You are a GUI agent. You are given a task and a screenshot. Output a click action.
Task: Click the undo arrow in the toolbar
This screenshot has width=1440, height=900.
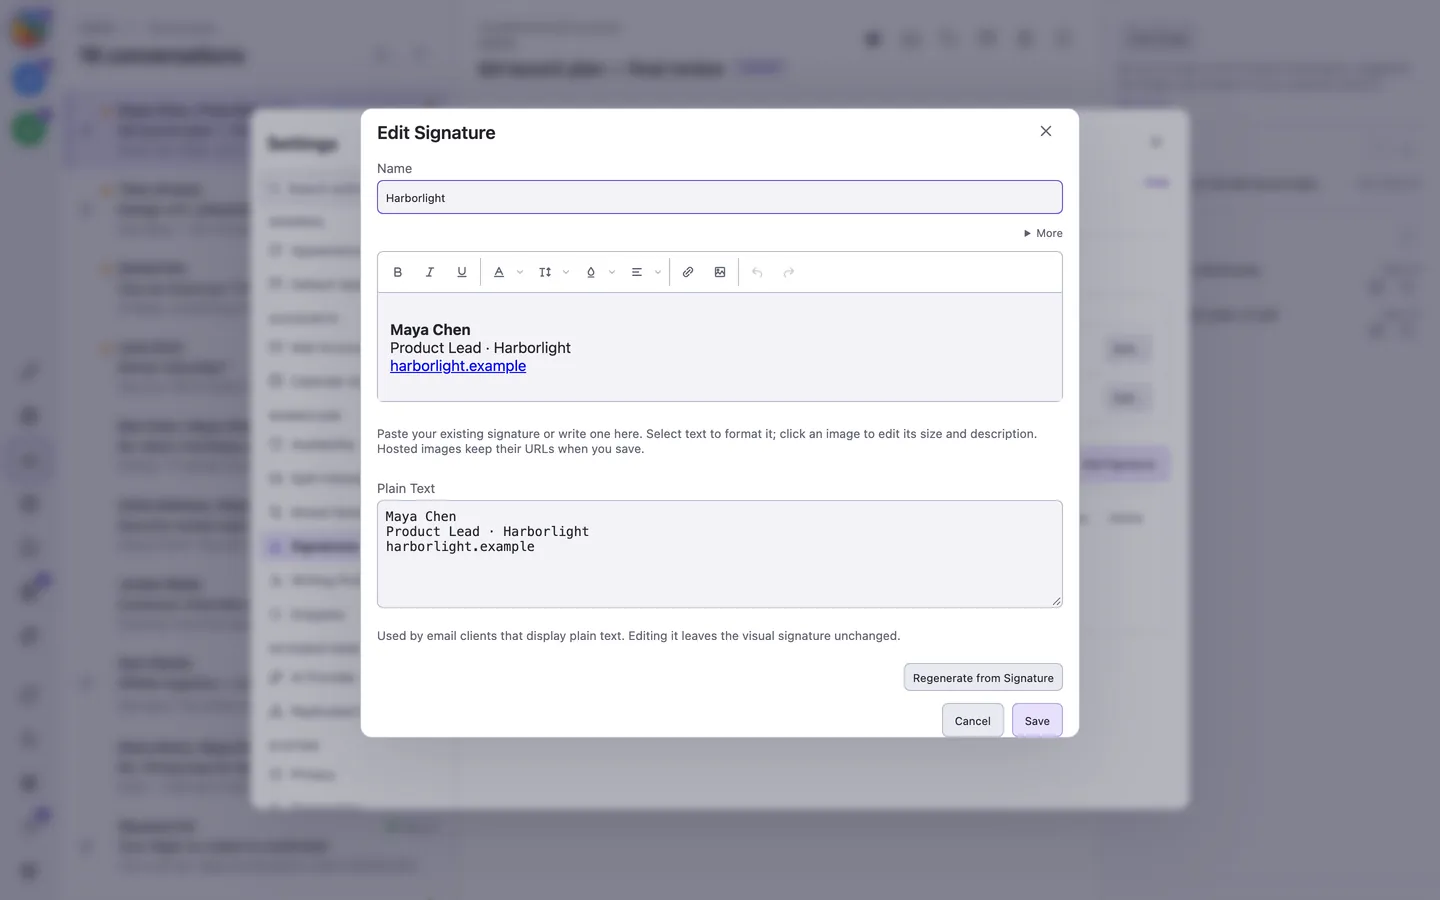click(757, 272)
